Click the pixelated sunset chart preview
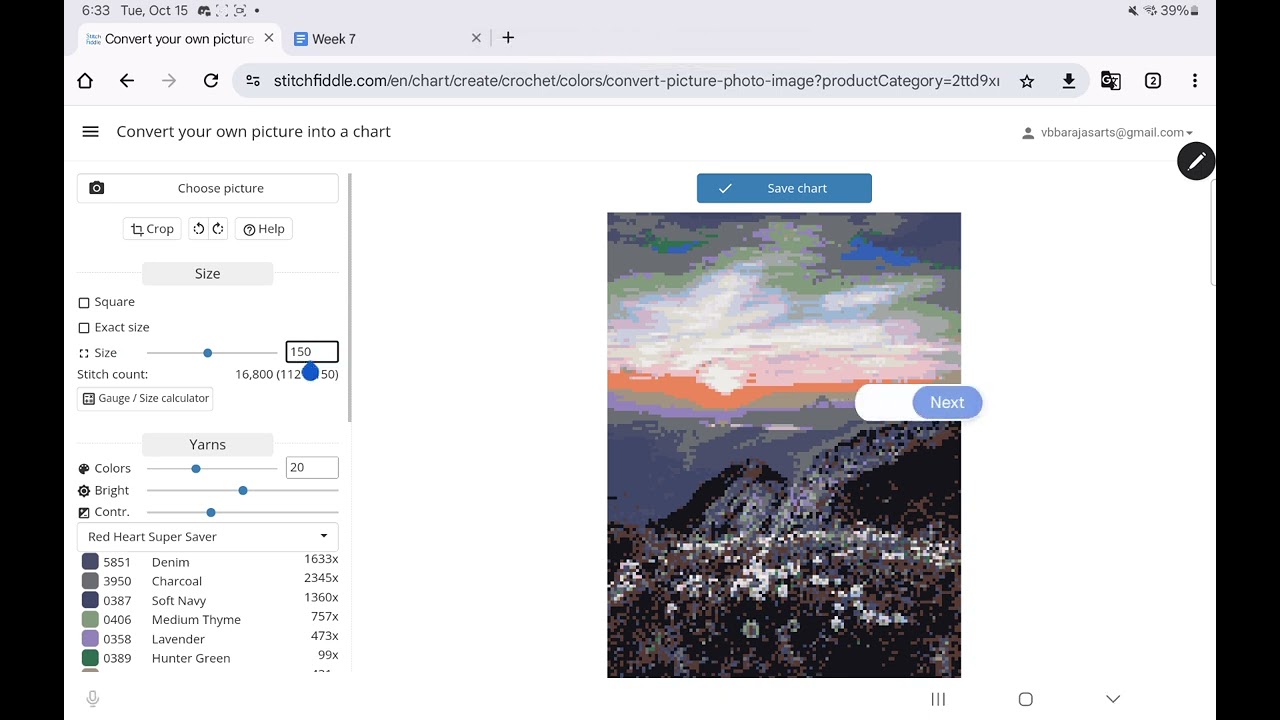The width and height of the screenshot is (1280, 720). click(x=784, y=445)
